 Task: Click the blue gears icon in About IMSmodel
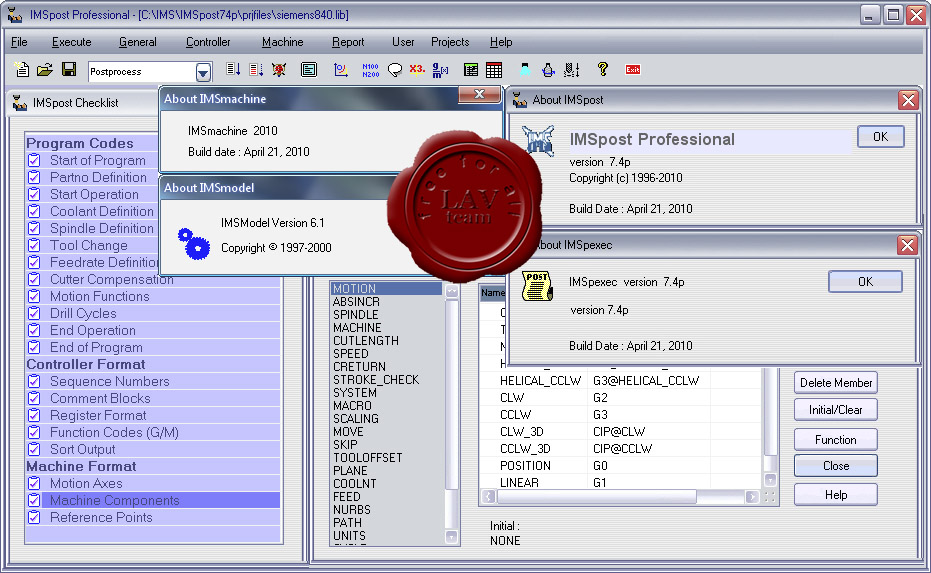point(194,243)
